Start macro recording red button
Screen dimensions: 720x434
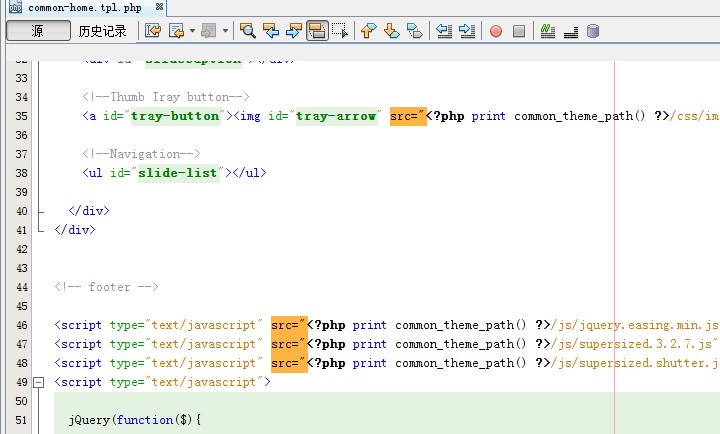click(496, 31)
